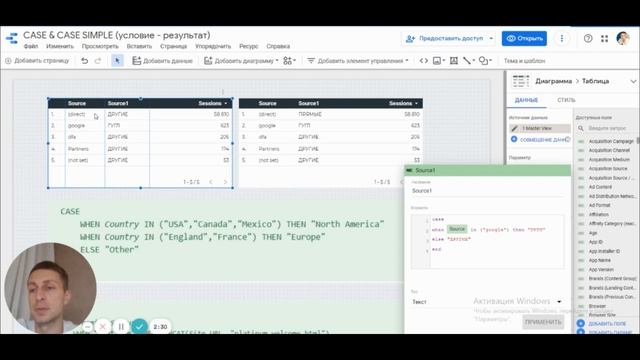Click the insert image toolbar icon
The width and height of the screenshot is (640, 360).
tap(438, 61)
